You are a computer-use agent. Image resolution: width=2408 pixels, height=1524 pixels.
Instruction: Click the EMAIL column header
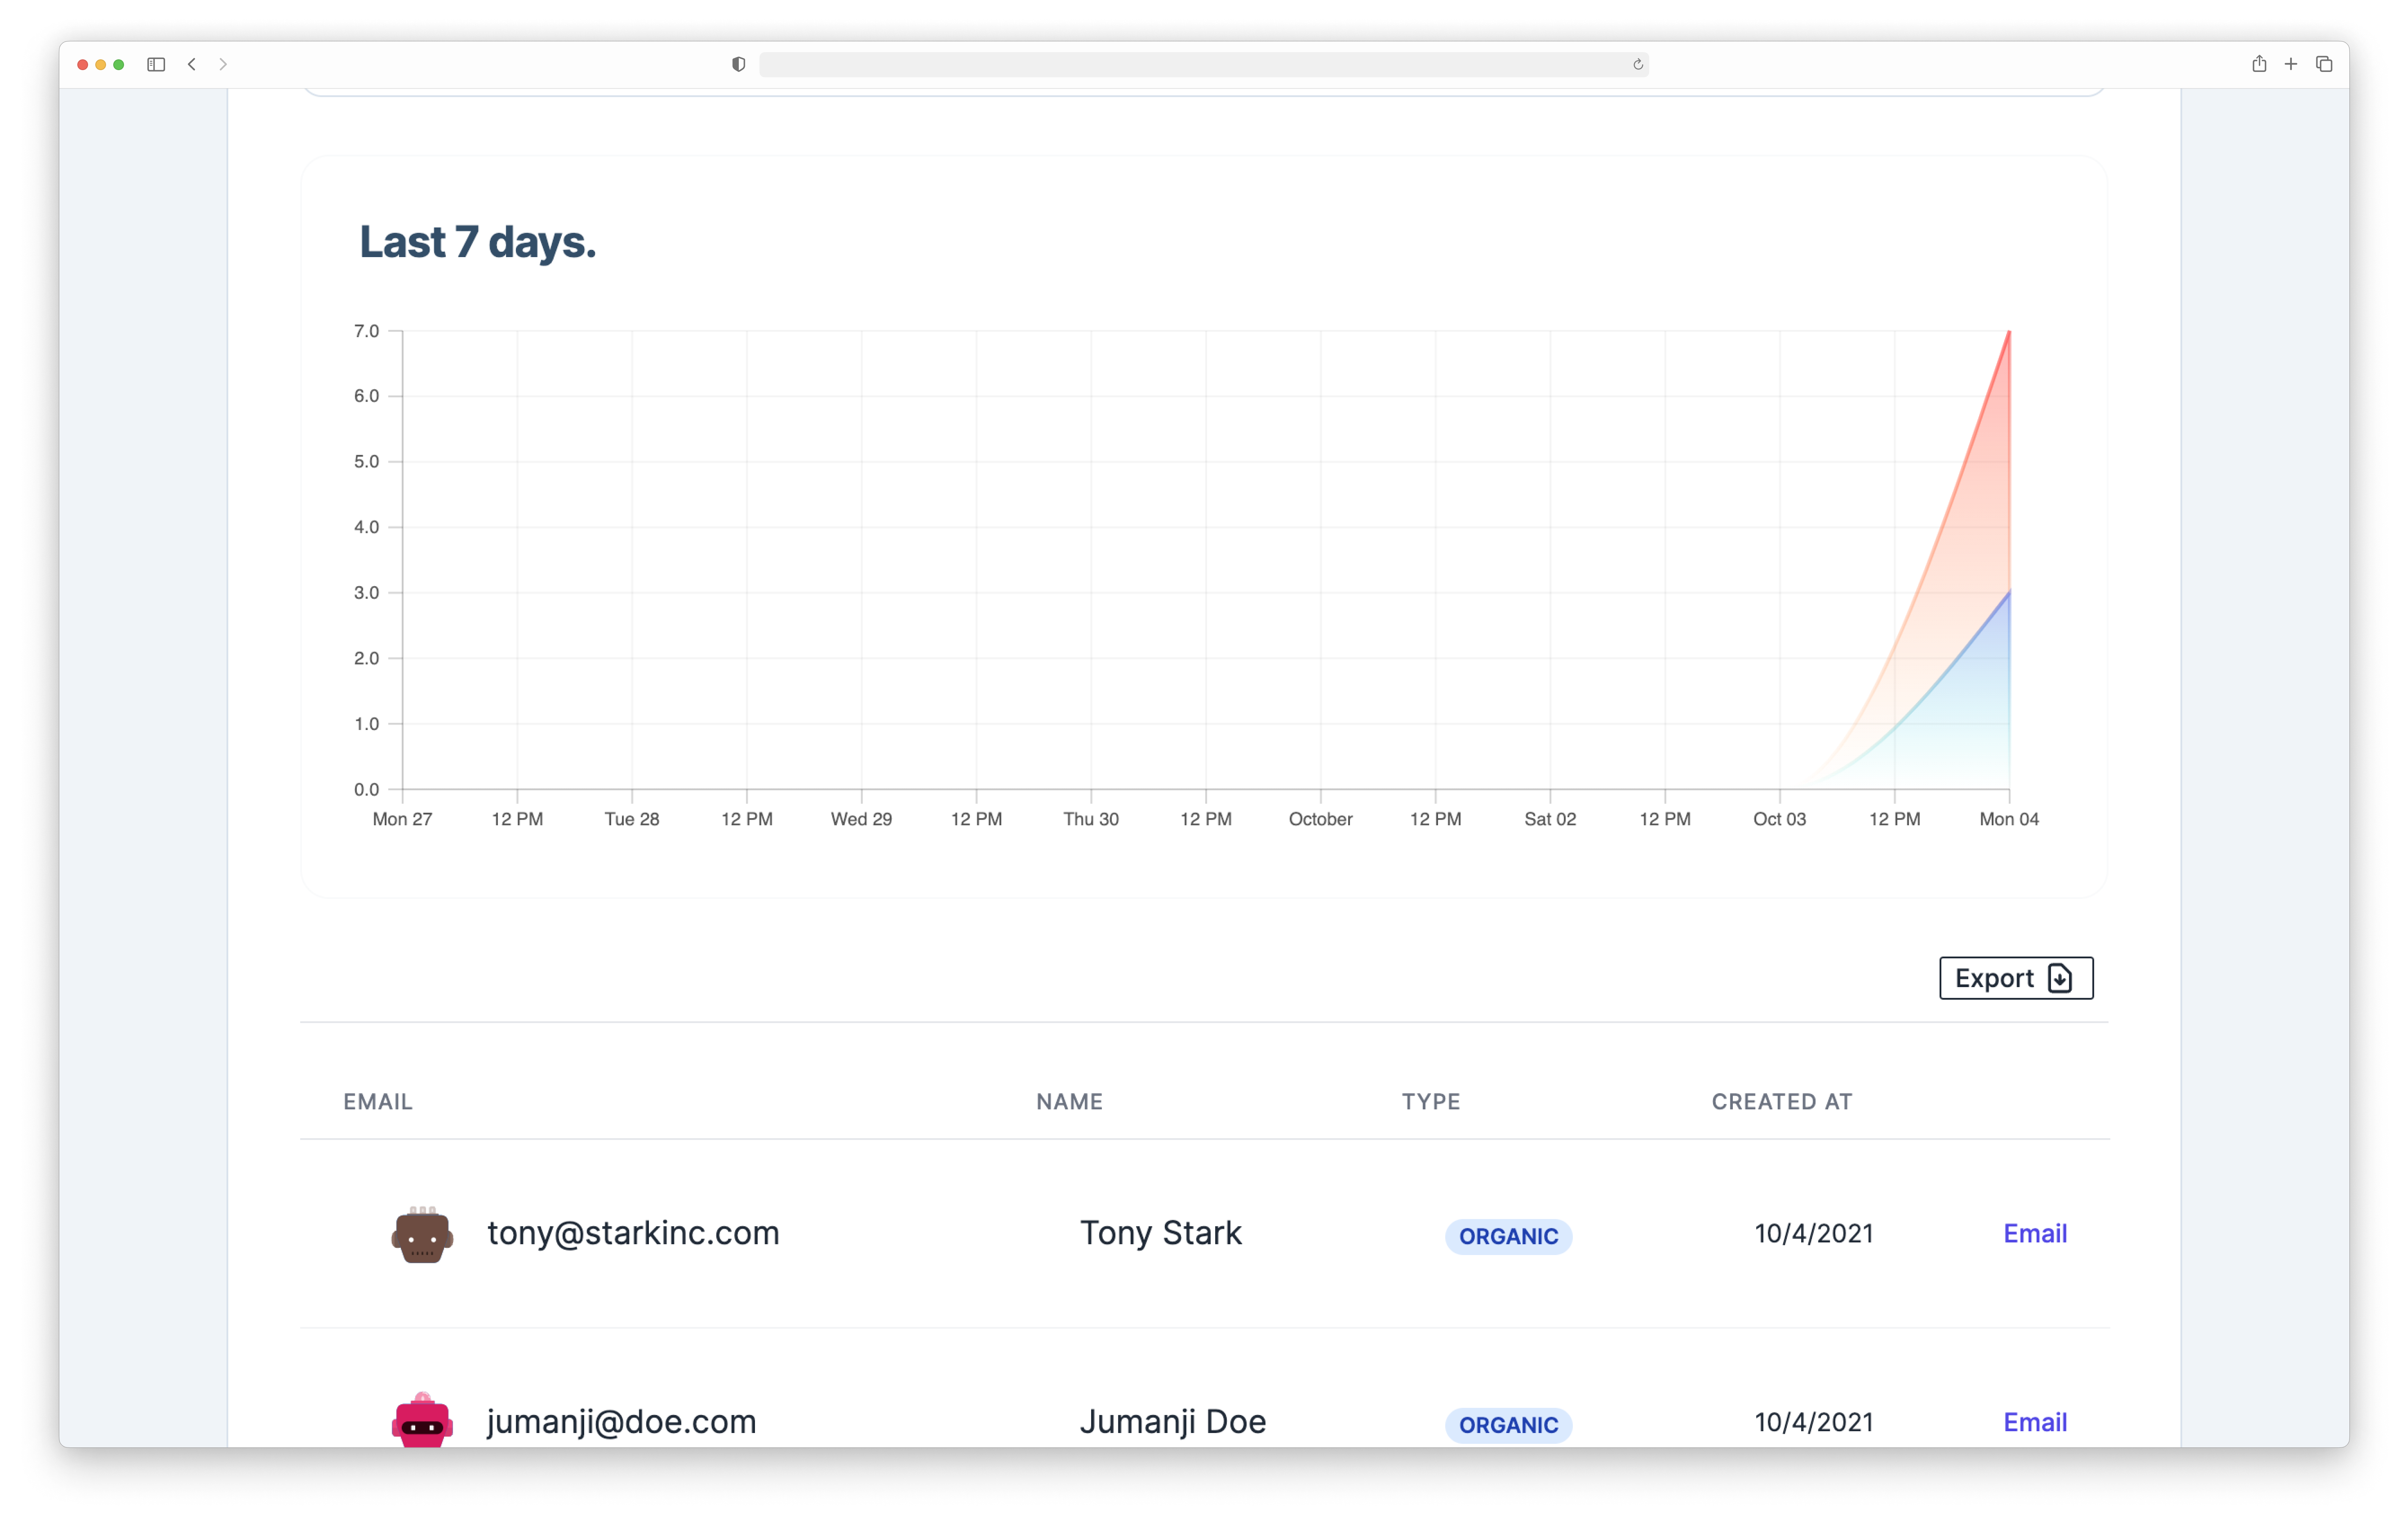(378, 1101)
